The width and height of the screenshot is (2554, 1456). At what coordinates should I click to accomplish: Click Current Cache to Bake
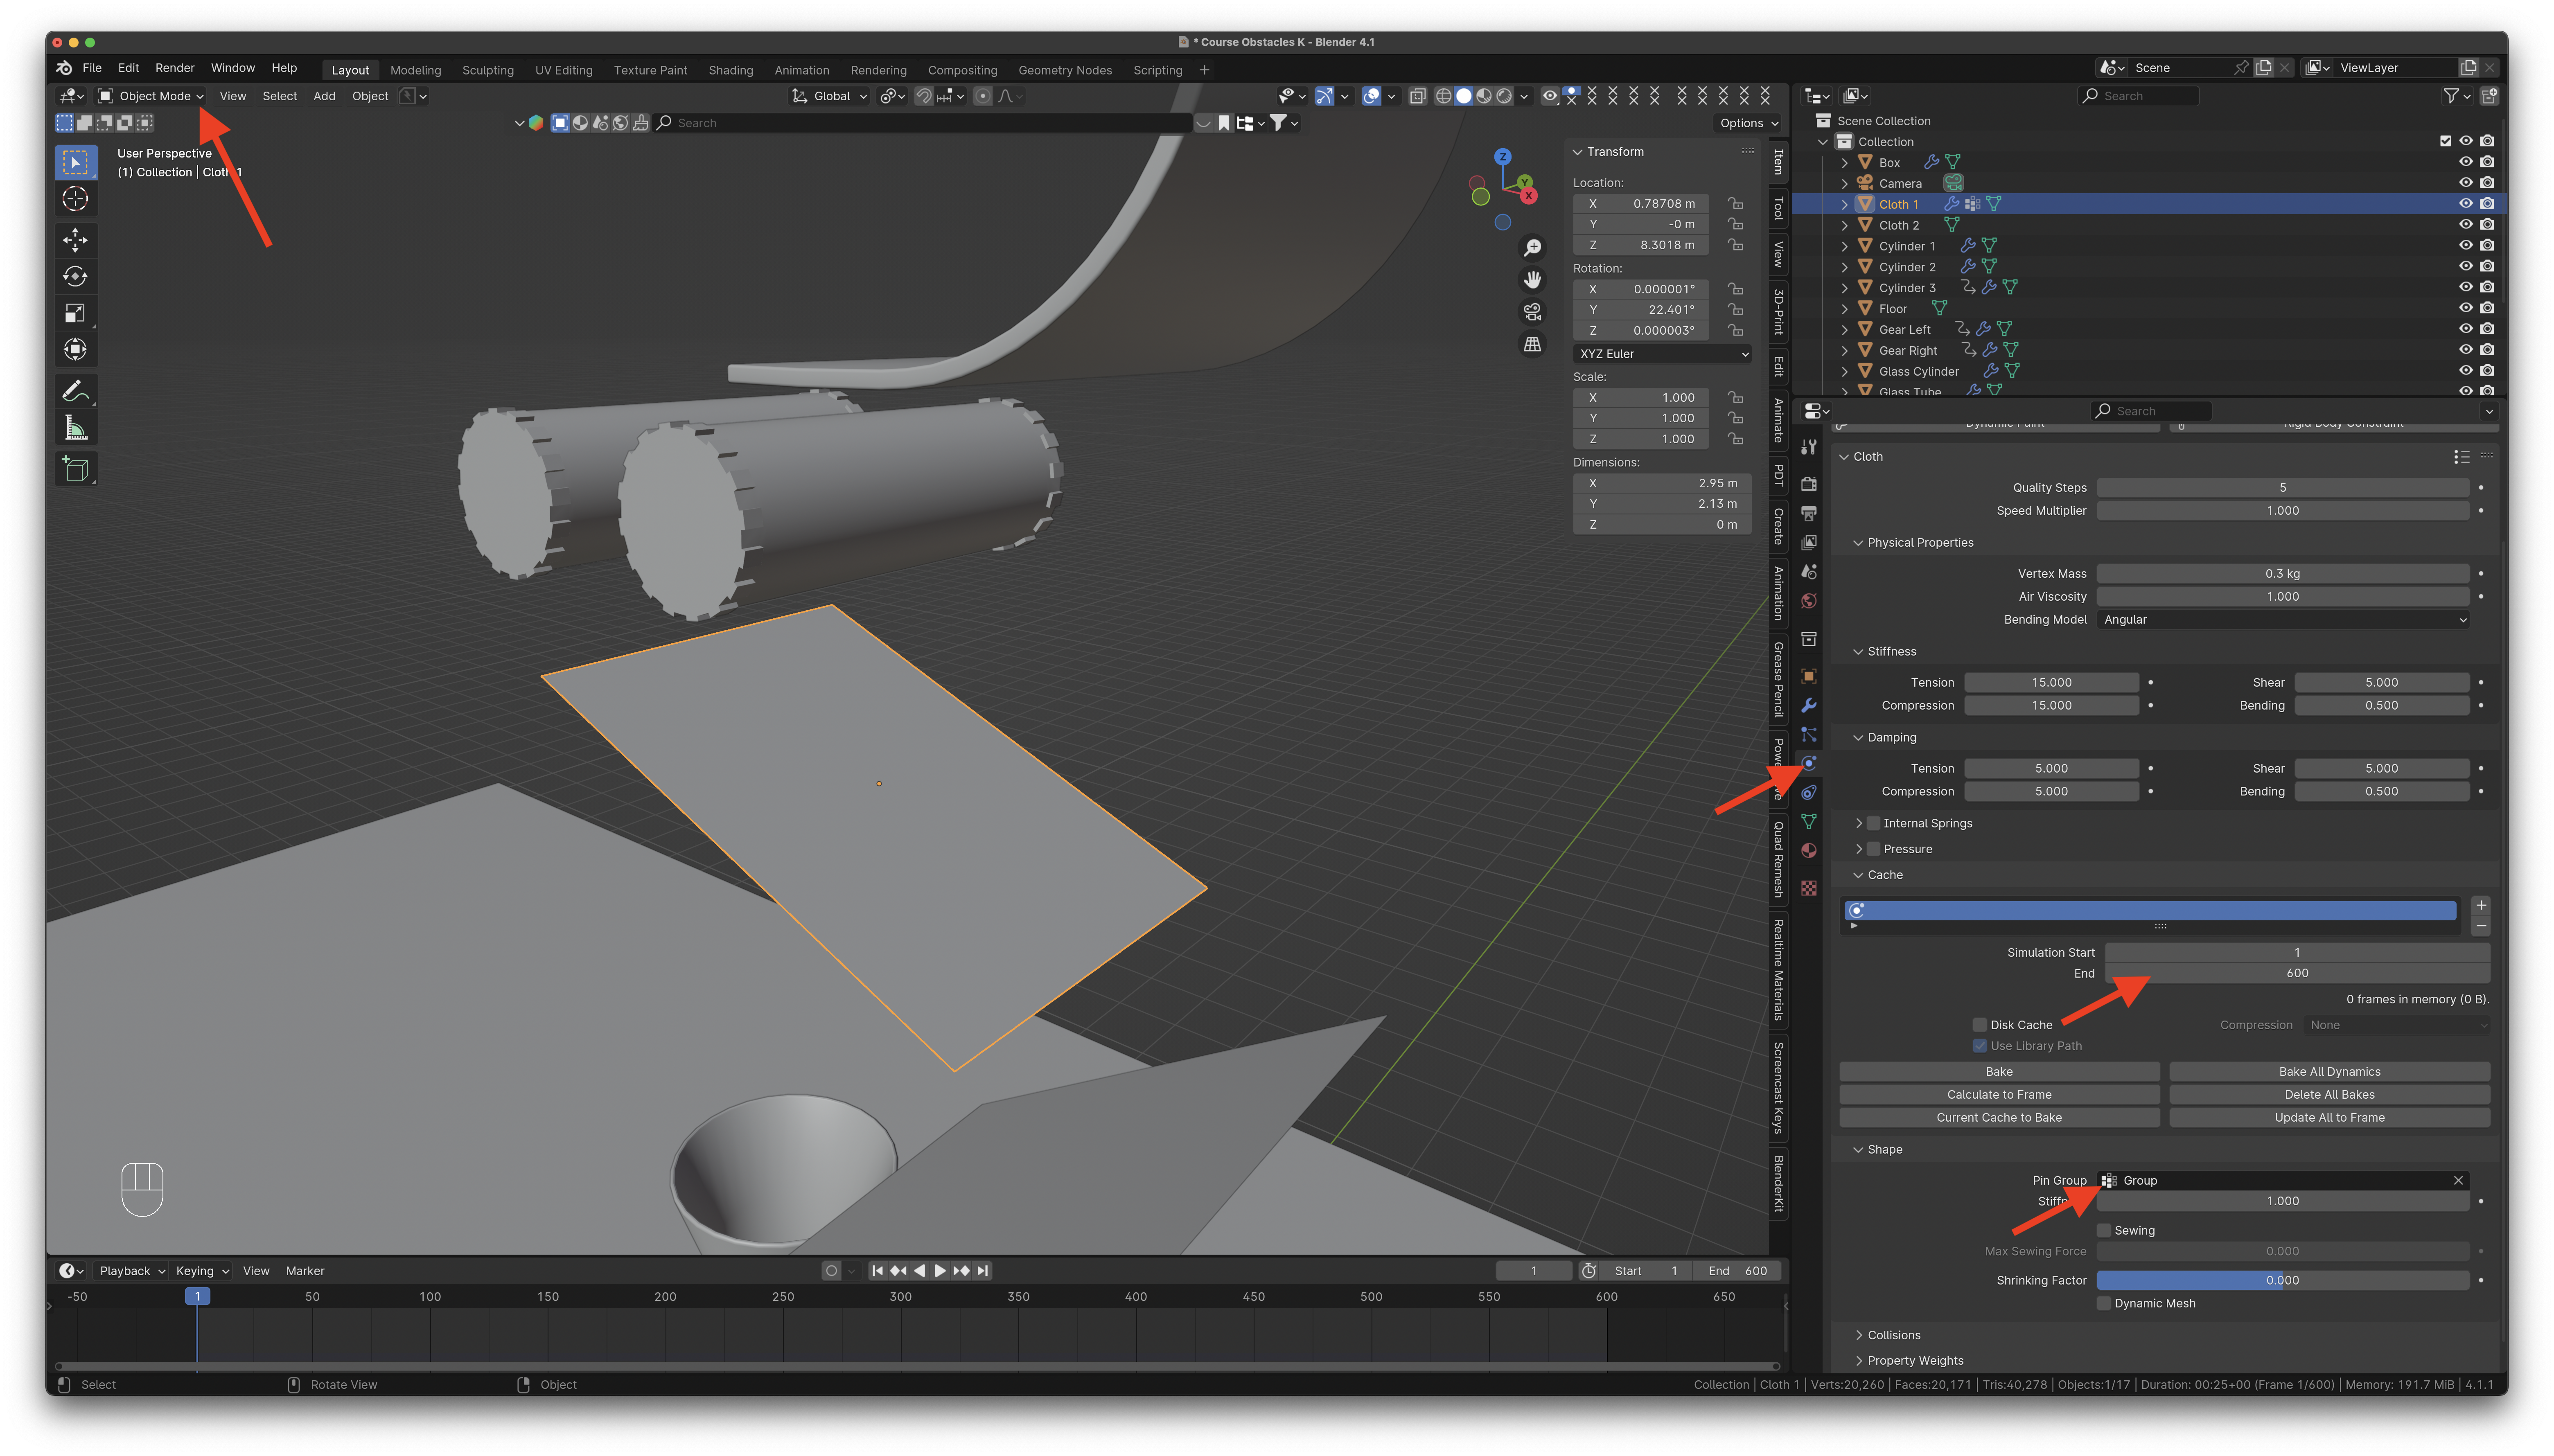[x=1998, y=1118]
